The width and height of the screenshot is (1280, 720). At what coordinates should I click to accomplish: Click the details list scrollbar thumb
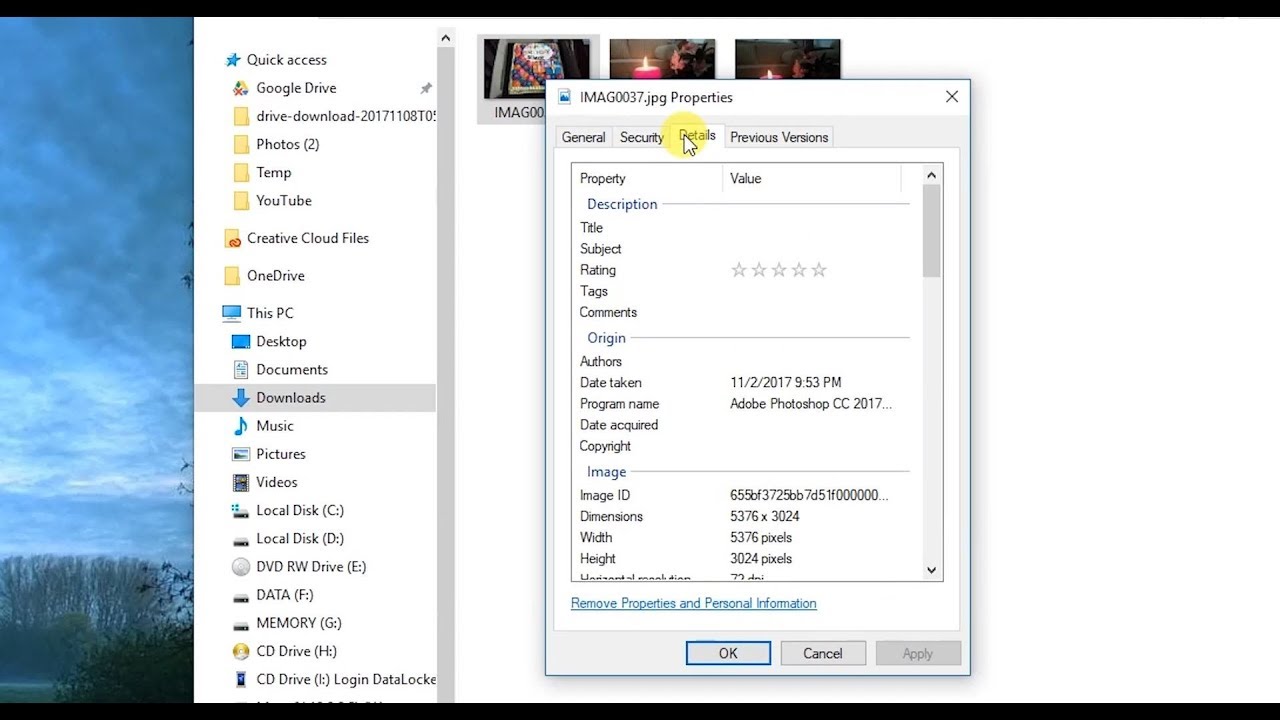(932, 231)
